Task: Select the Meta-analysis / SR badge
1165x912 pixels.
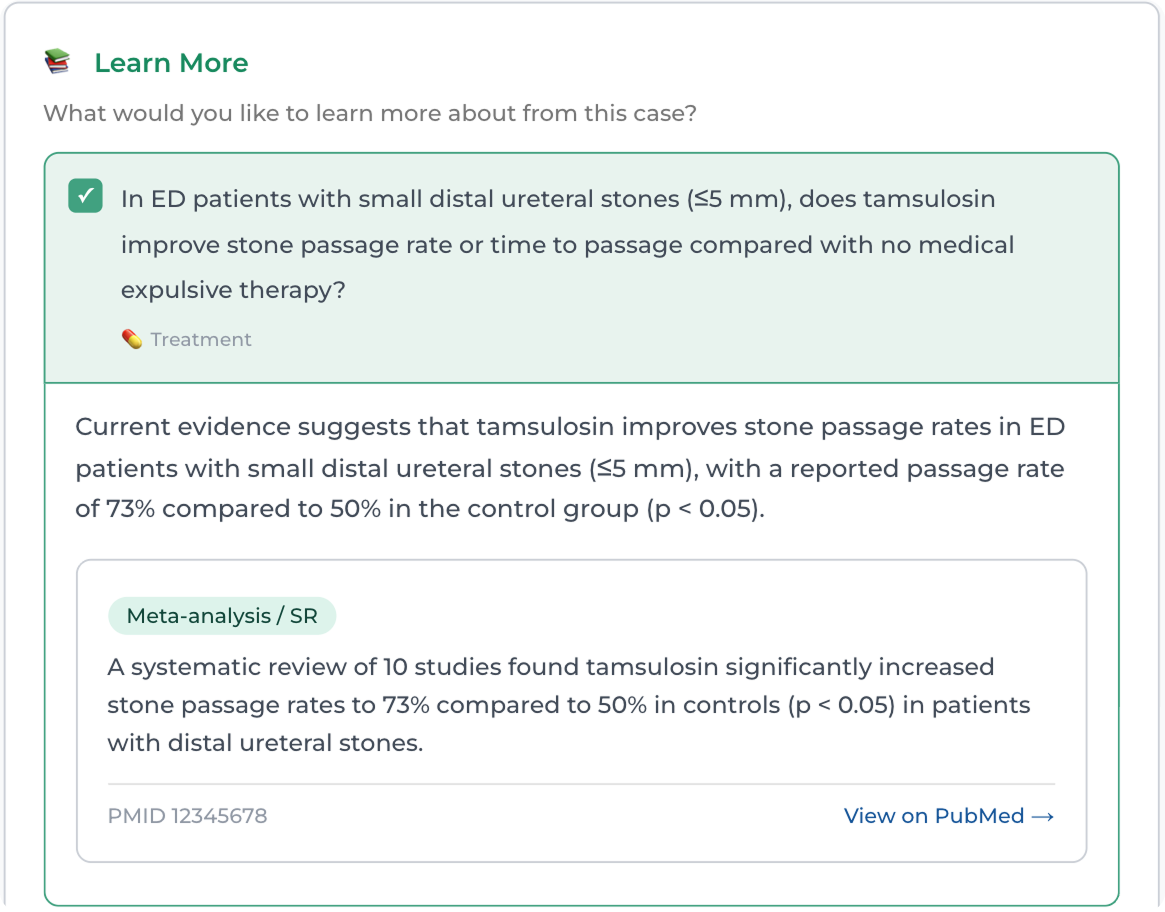Action: 222,616
